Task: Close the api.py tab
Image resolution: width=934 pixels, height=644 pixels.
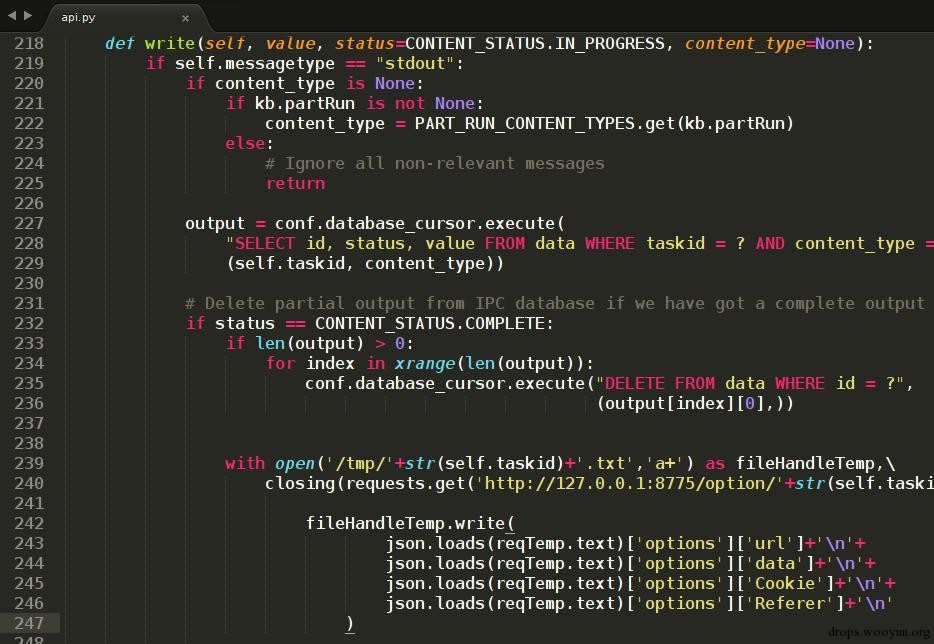Action: pyautogui.click(x=185, y=18)
